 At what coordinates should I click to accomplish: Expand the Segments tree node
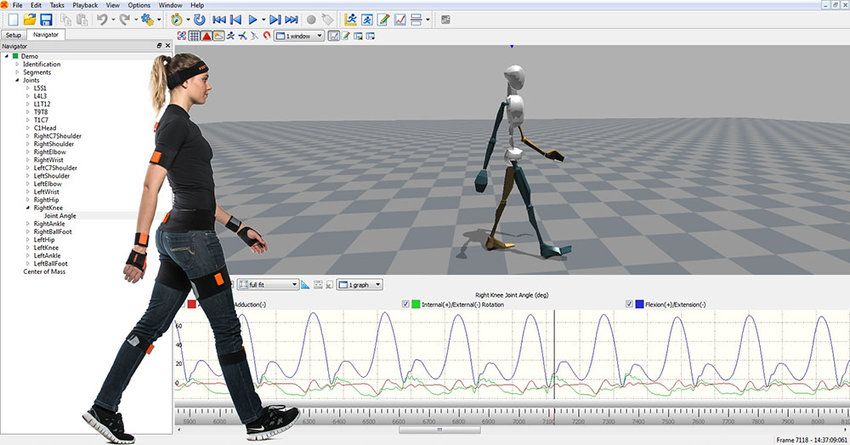coord(17,72)
